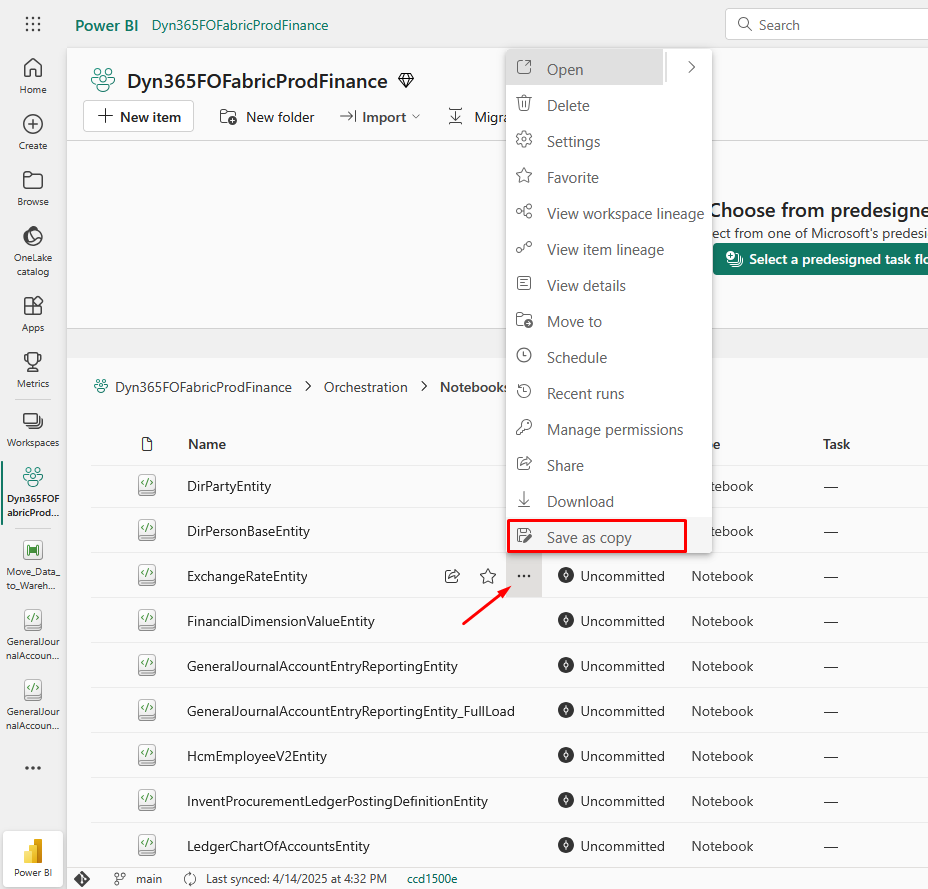This screenshot has width=928, height=889.
Task: Sort by the Name column header
Action: click(207, 444)
